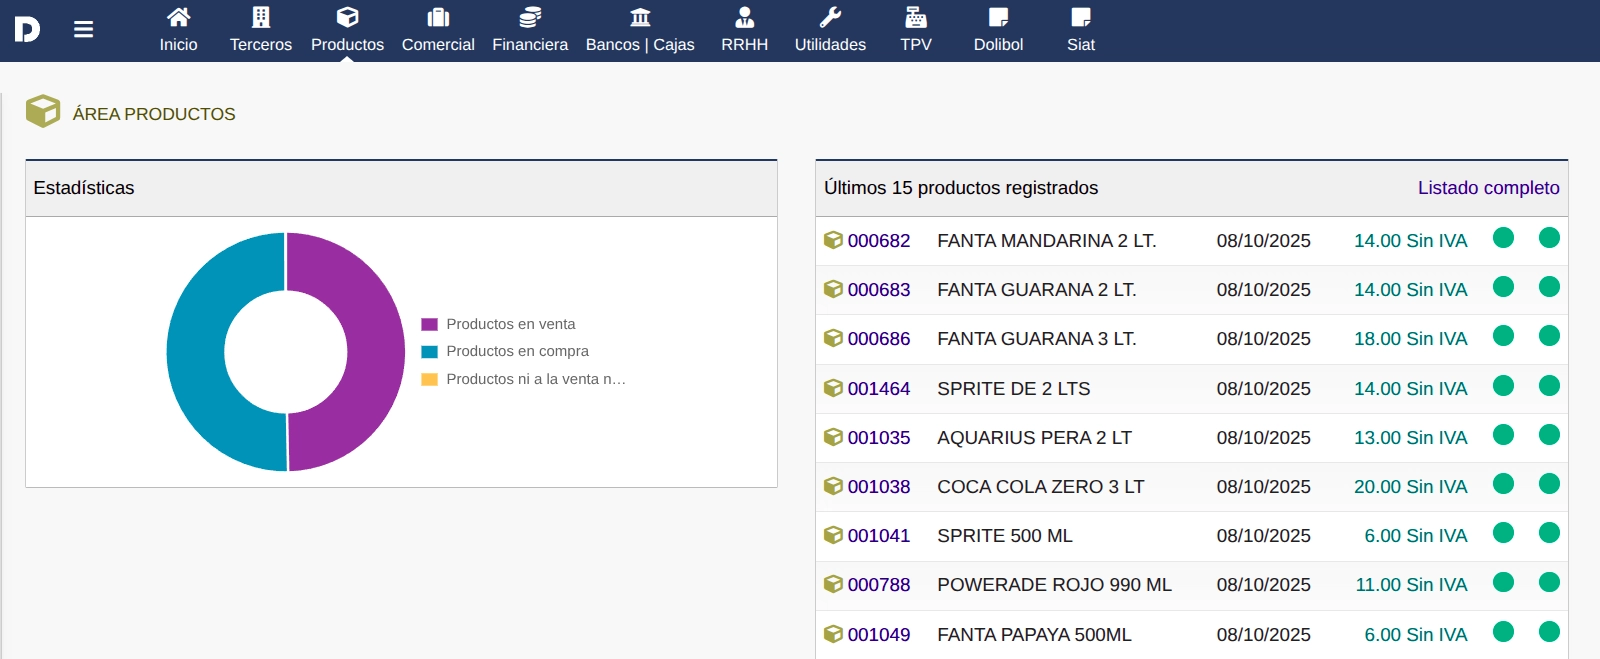Click first status dot for FANTA GUARANA 2 LT.
Image resolution: width=1600 pixels, height=659 pixels.
tap(1503, 287)
